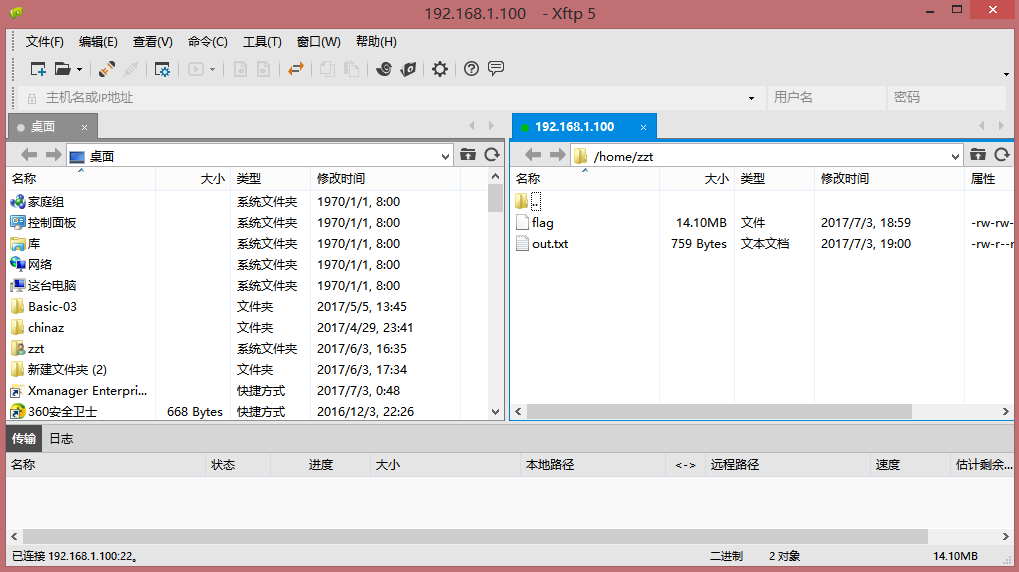Sort remote files by 大小 column
This screenshot has width=1019, height=572.
coord(697,179)
